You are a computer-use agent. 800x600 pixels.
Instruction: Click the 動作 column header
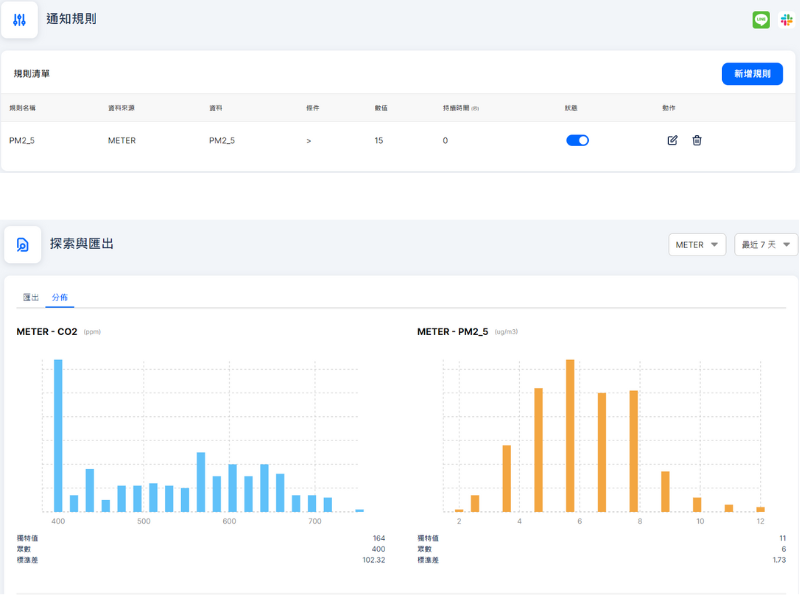point(669,108)
